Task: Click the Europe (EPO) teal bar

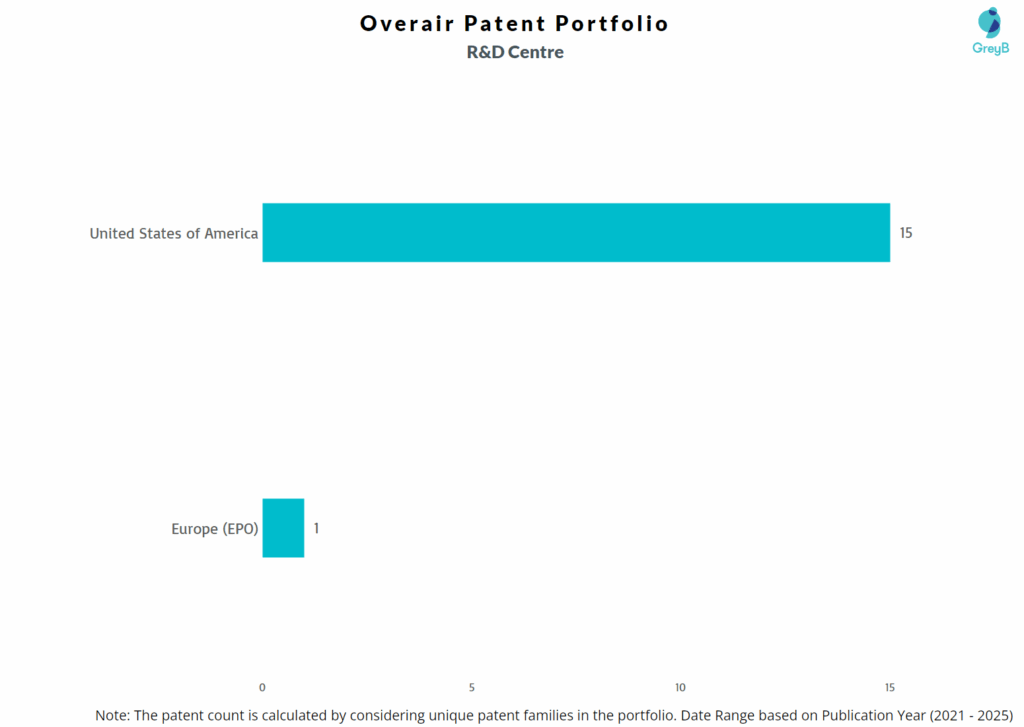Action: coord(283,528)
